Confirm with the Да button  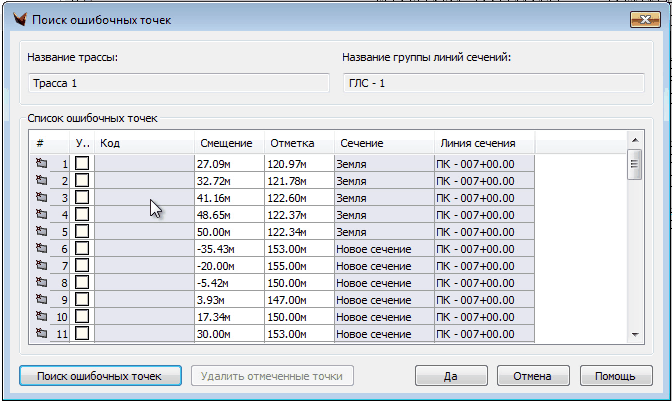450,376
